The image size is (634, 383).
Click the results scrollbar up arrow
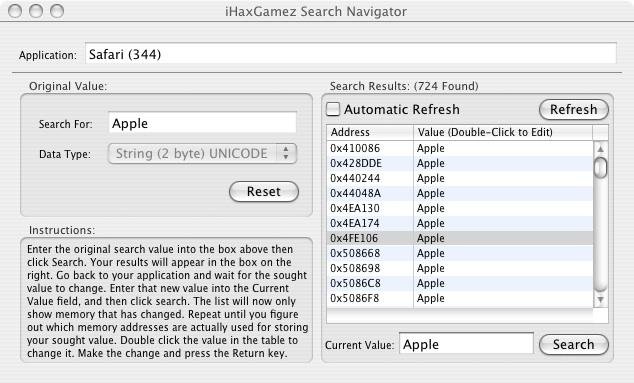[x=601, y=149]
